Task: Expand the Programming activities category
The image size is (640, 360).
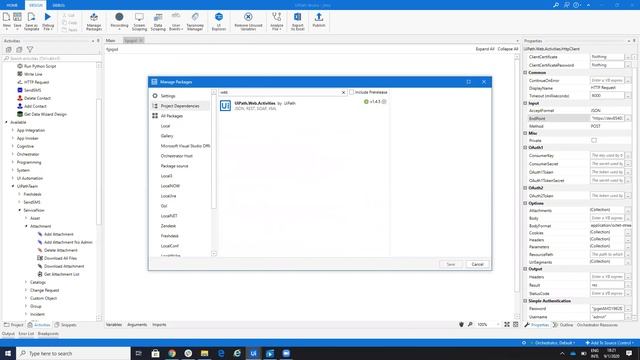Action: 13,162
